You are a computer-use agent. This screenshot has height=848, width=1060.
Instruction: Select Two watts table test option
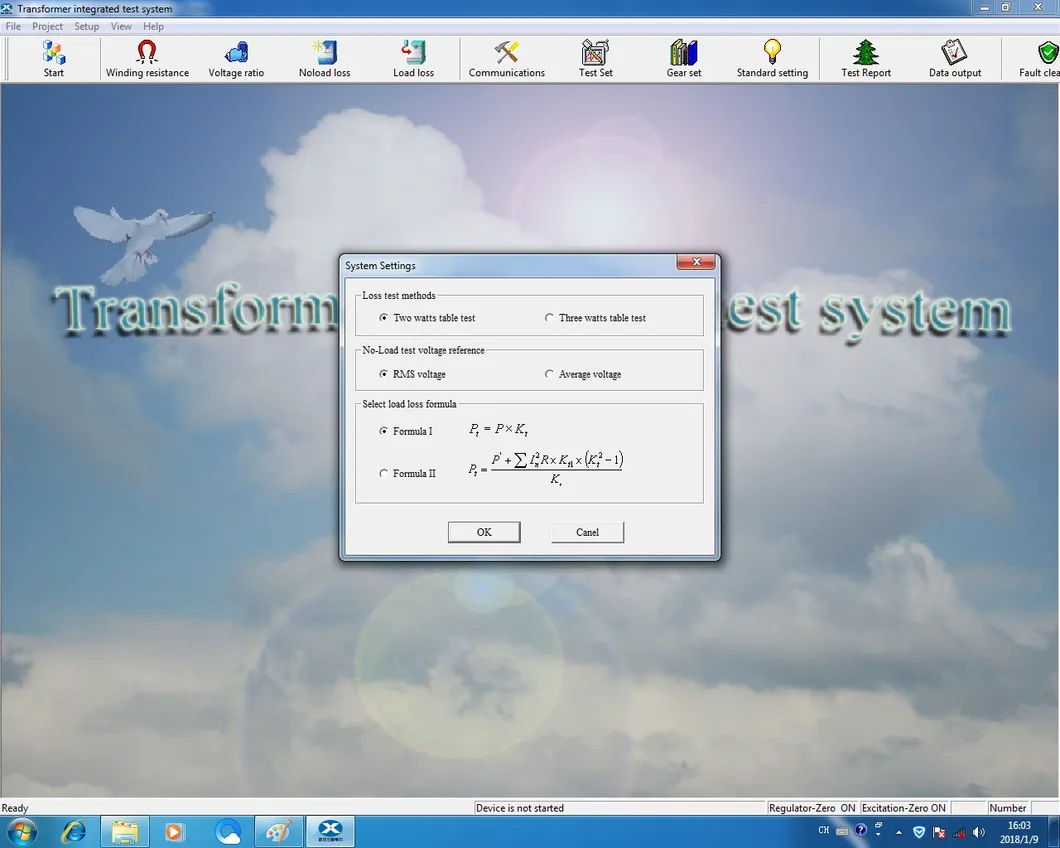(x=384, y=318)
